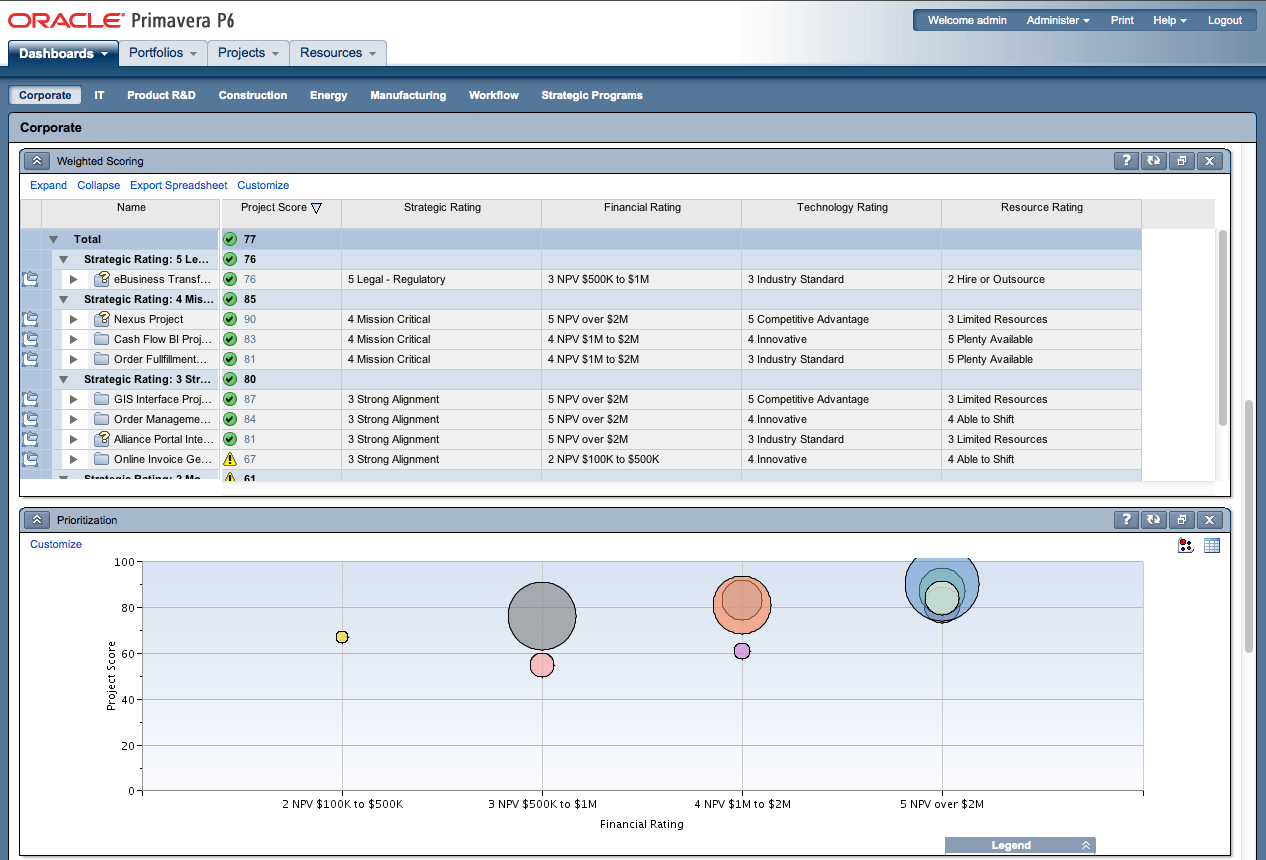Image resolution: width=1266 pixels, height=860 pixels.
Task: Open the Help dropdown
Action: click(x=1170, y=20)
